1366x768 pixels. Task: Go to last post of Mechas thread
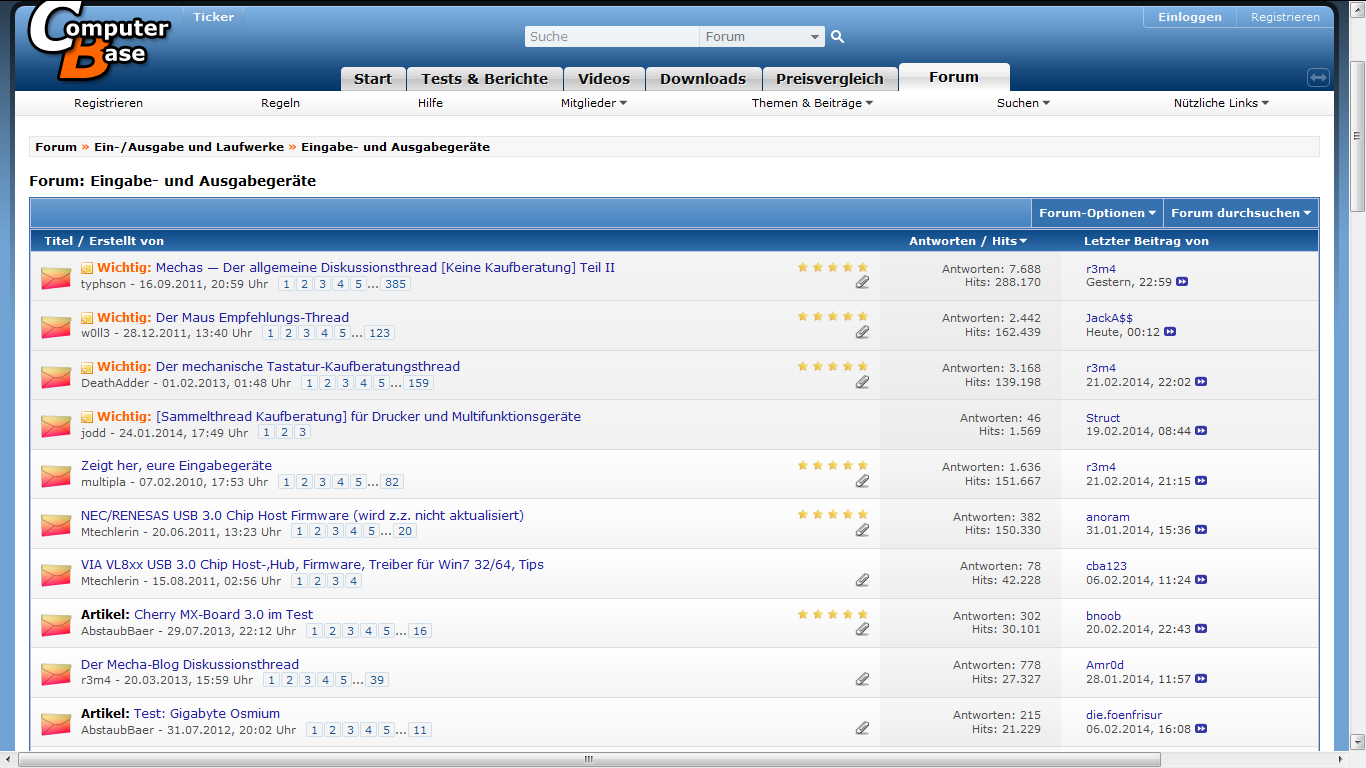tap(1182, 283)
